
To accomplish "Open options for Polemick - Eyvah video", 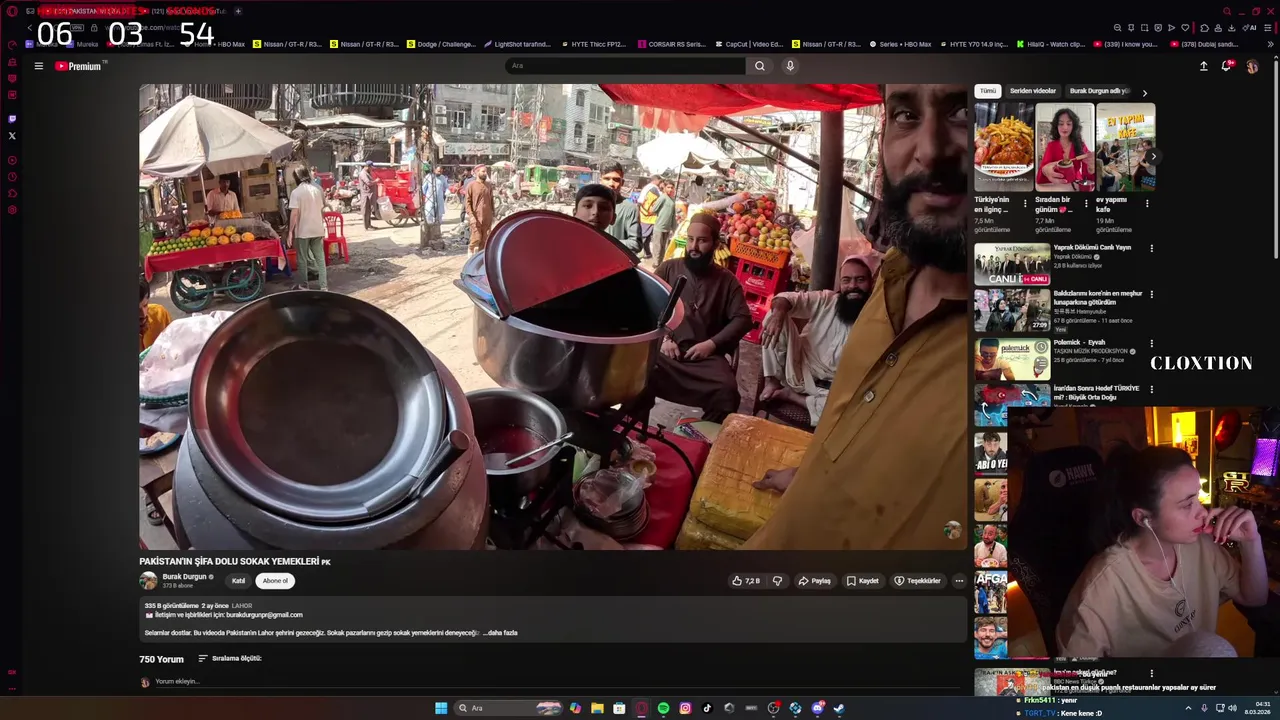I will coord(1151,343).
